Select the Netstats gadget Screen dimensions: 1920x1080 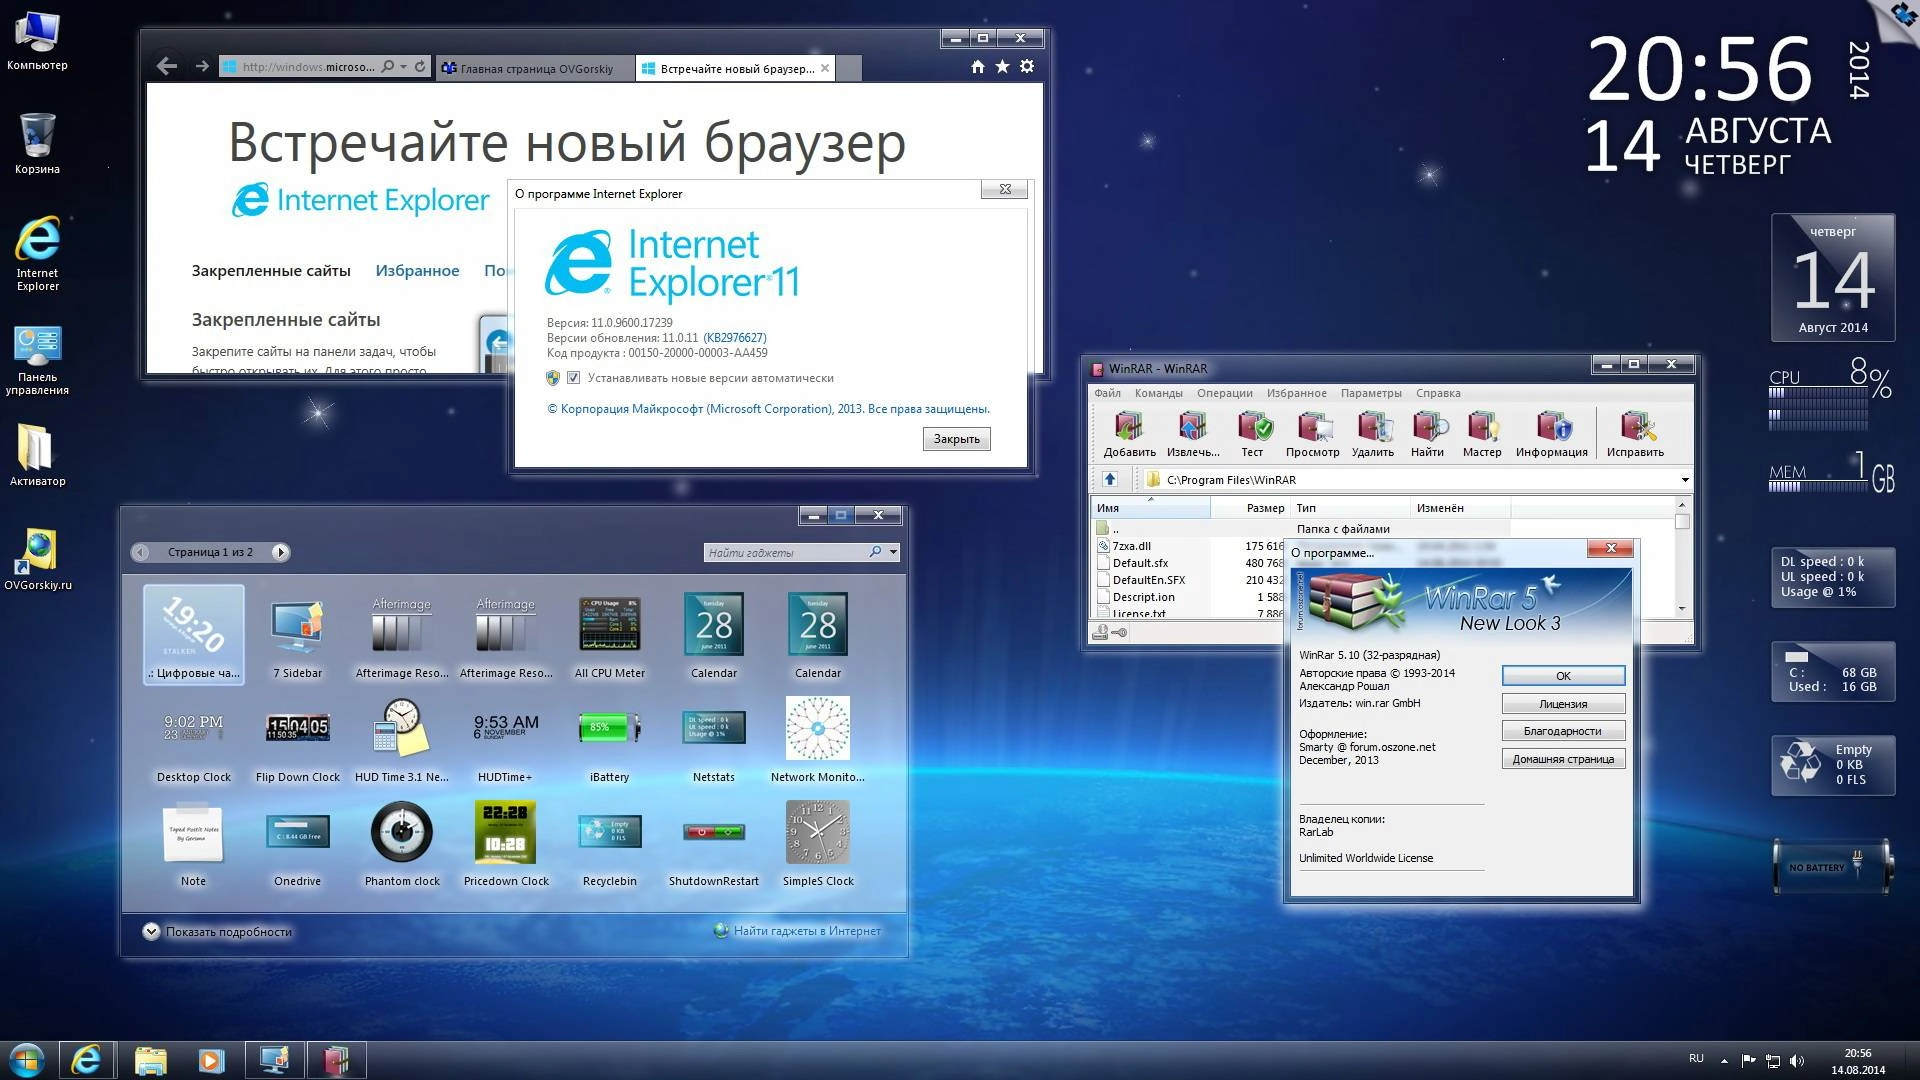coord(714,741)
